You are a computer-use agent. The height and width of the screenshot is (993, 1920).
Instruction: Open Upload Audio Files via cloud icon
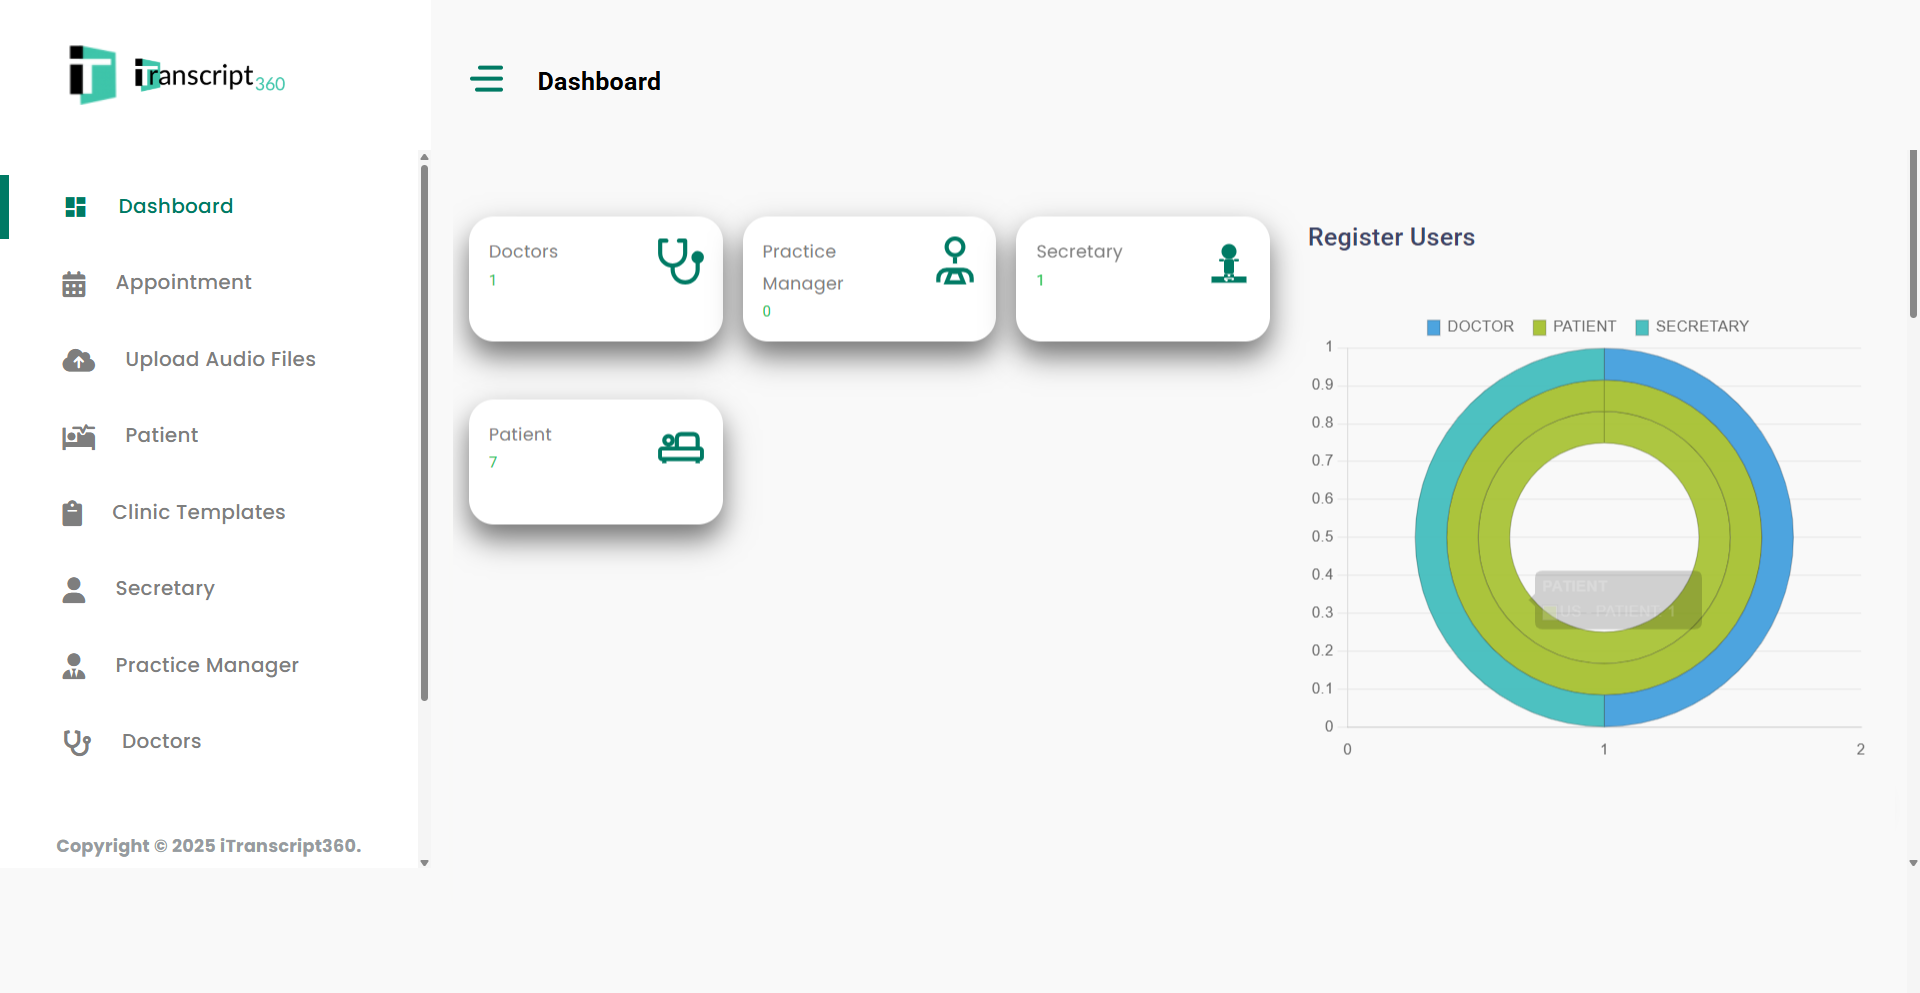pyautogui.click(x=78, y=360)
